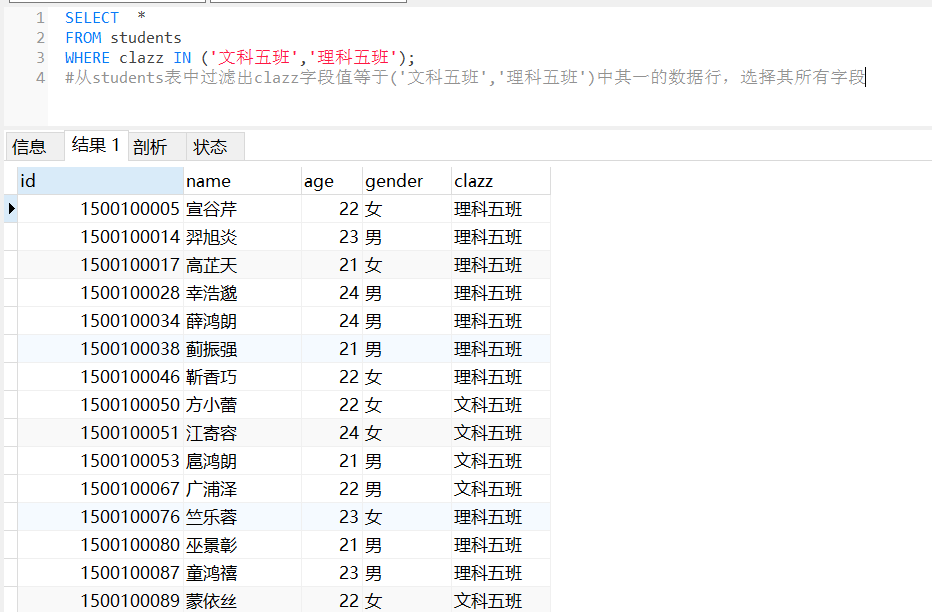Select name cell 方小蕾

pyautogui.click(x=242, y=405)
